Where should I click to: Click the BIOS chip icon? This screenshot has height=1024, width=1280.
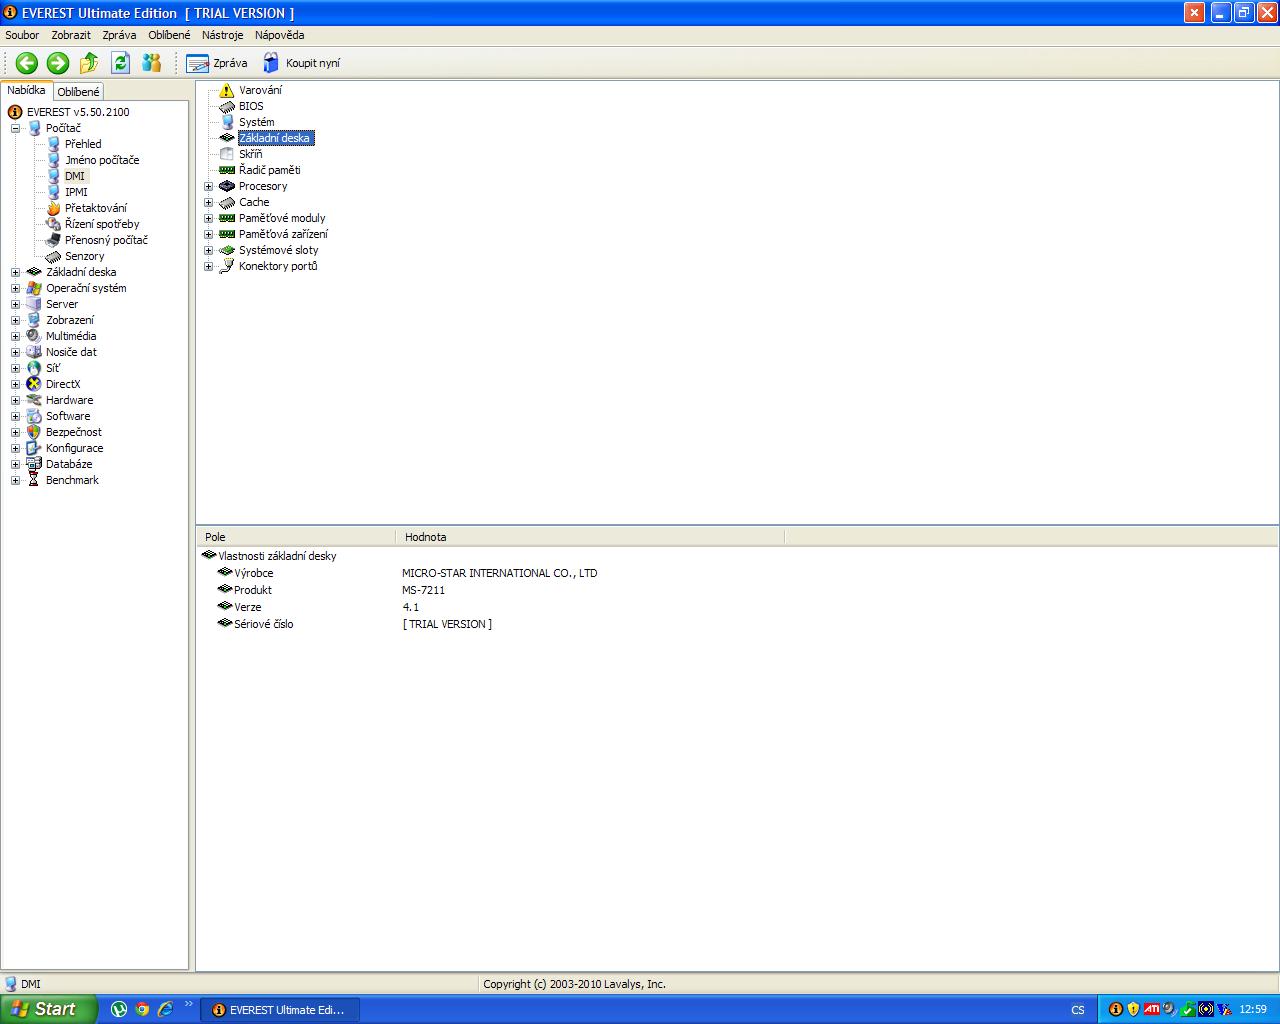tap(227, 106)
